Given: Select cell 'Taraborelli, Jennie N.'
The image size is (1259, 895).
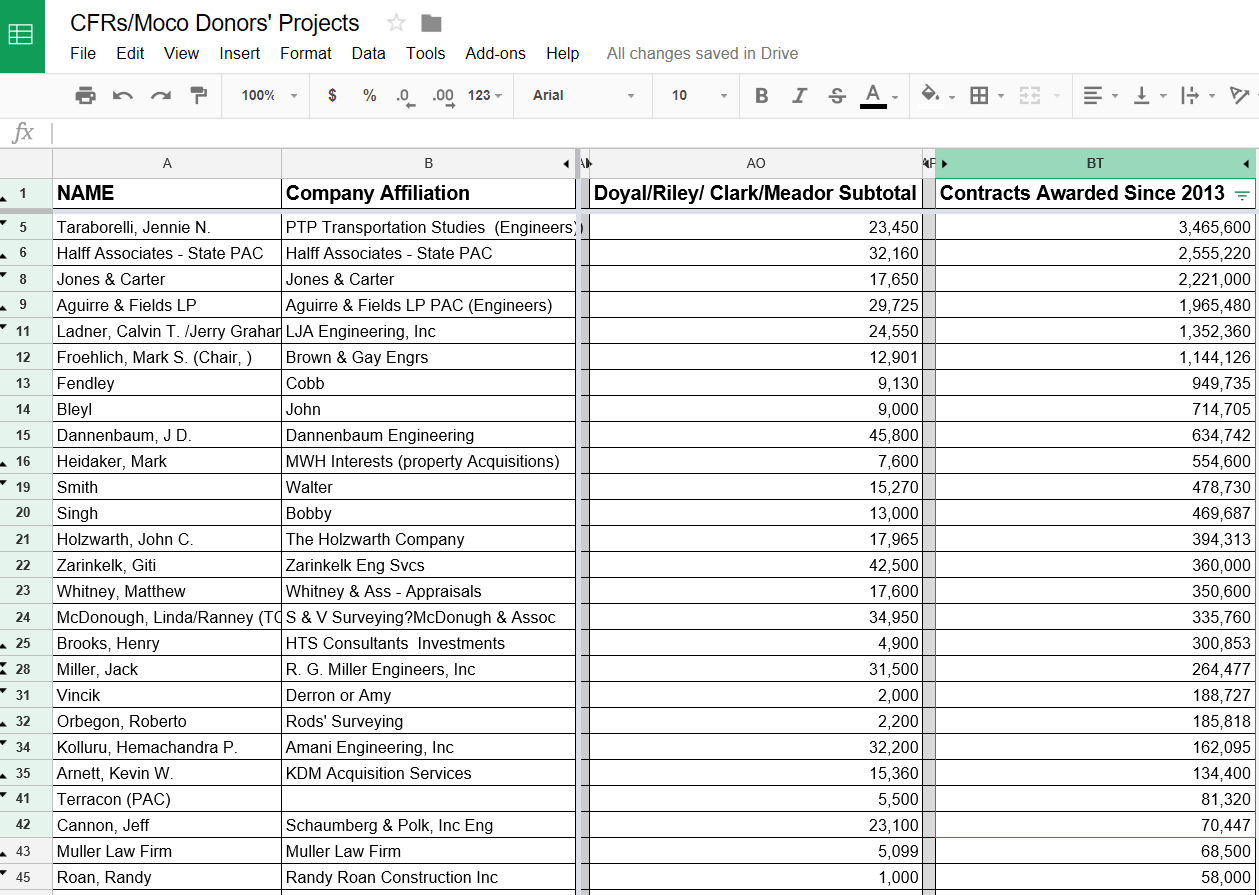Looking at the screenshot, I should click(167, 227).
